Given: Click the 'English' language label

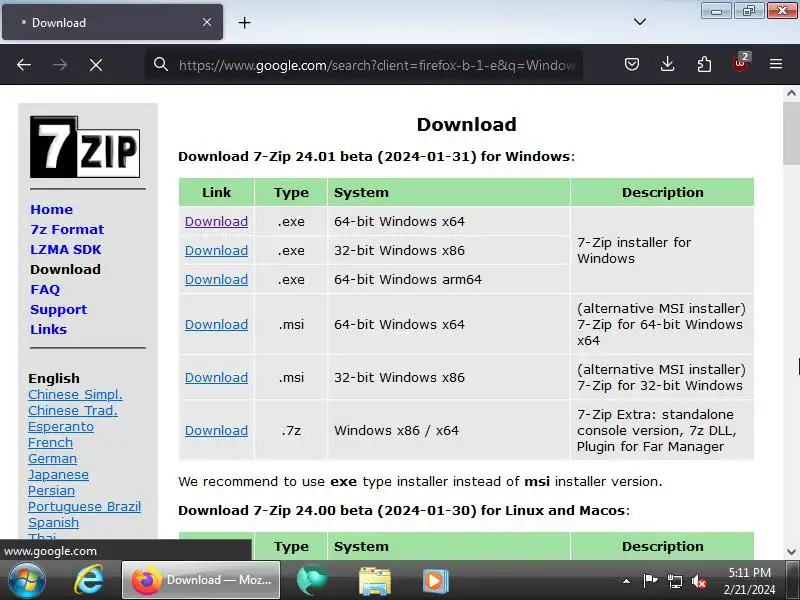Looking at the screenshot, I should pos(54,379).
